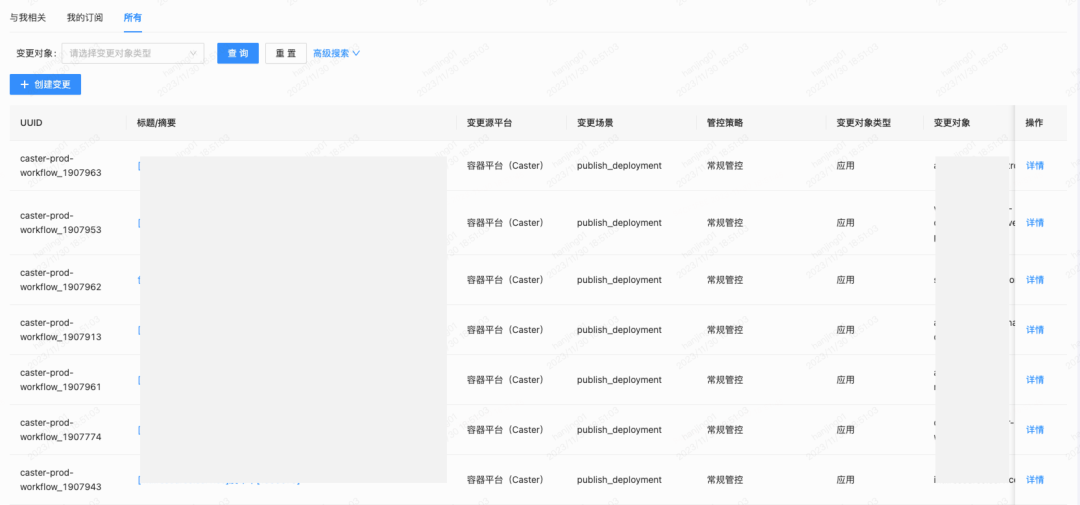The height and width of the screenshot is (505, 1080).
Task: Click publish_deployment in row 1907953
Action: pos(619,223)
